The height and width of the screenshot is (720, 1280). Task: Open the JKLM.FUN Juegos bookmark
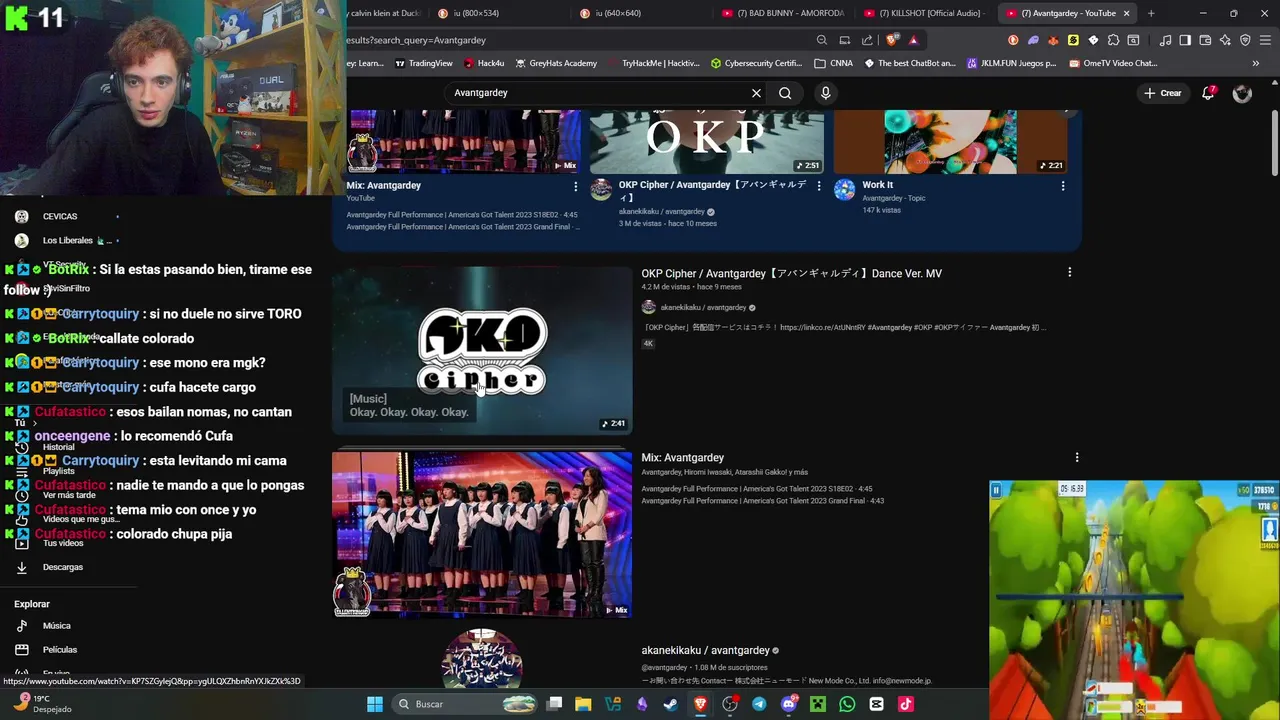(x=1010, y=63)
